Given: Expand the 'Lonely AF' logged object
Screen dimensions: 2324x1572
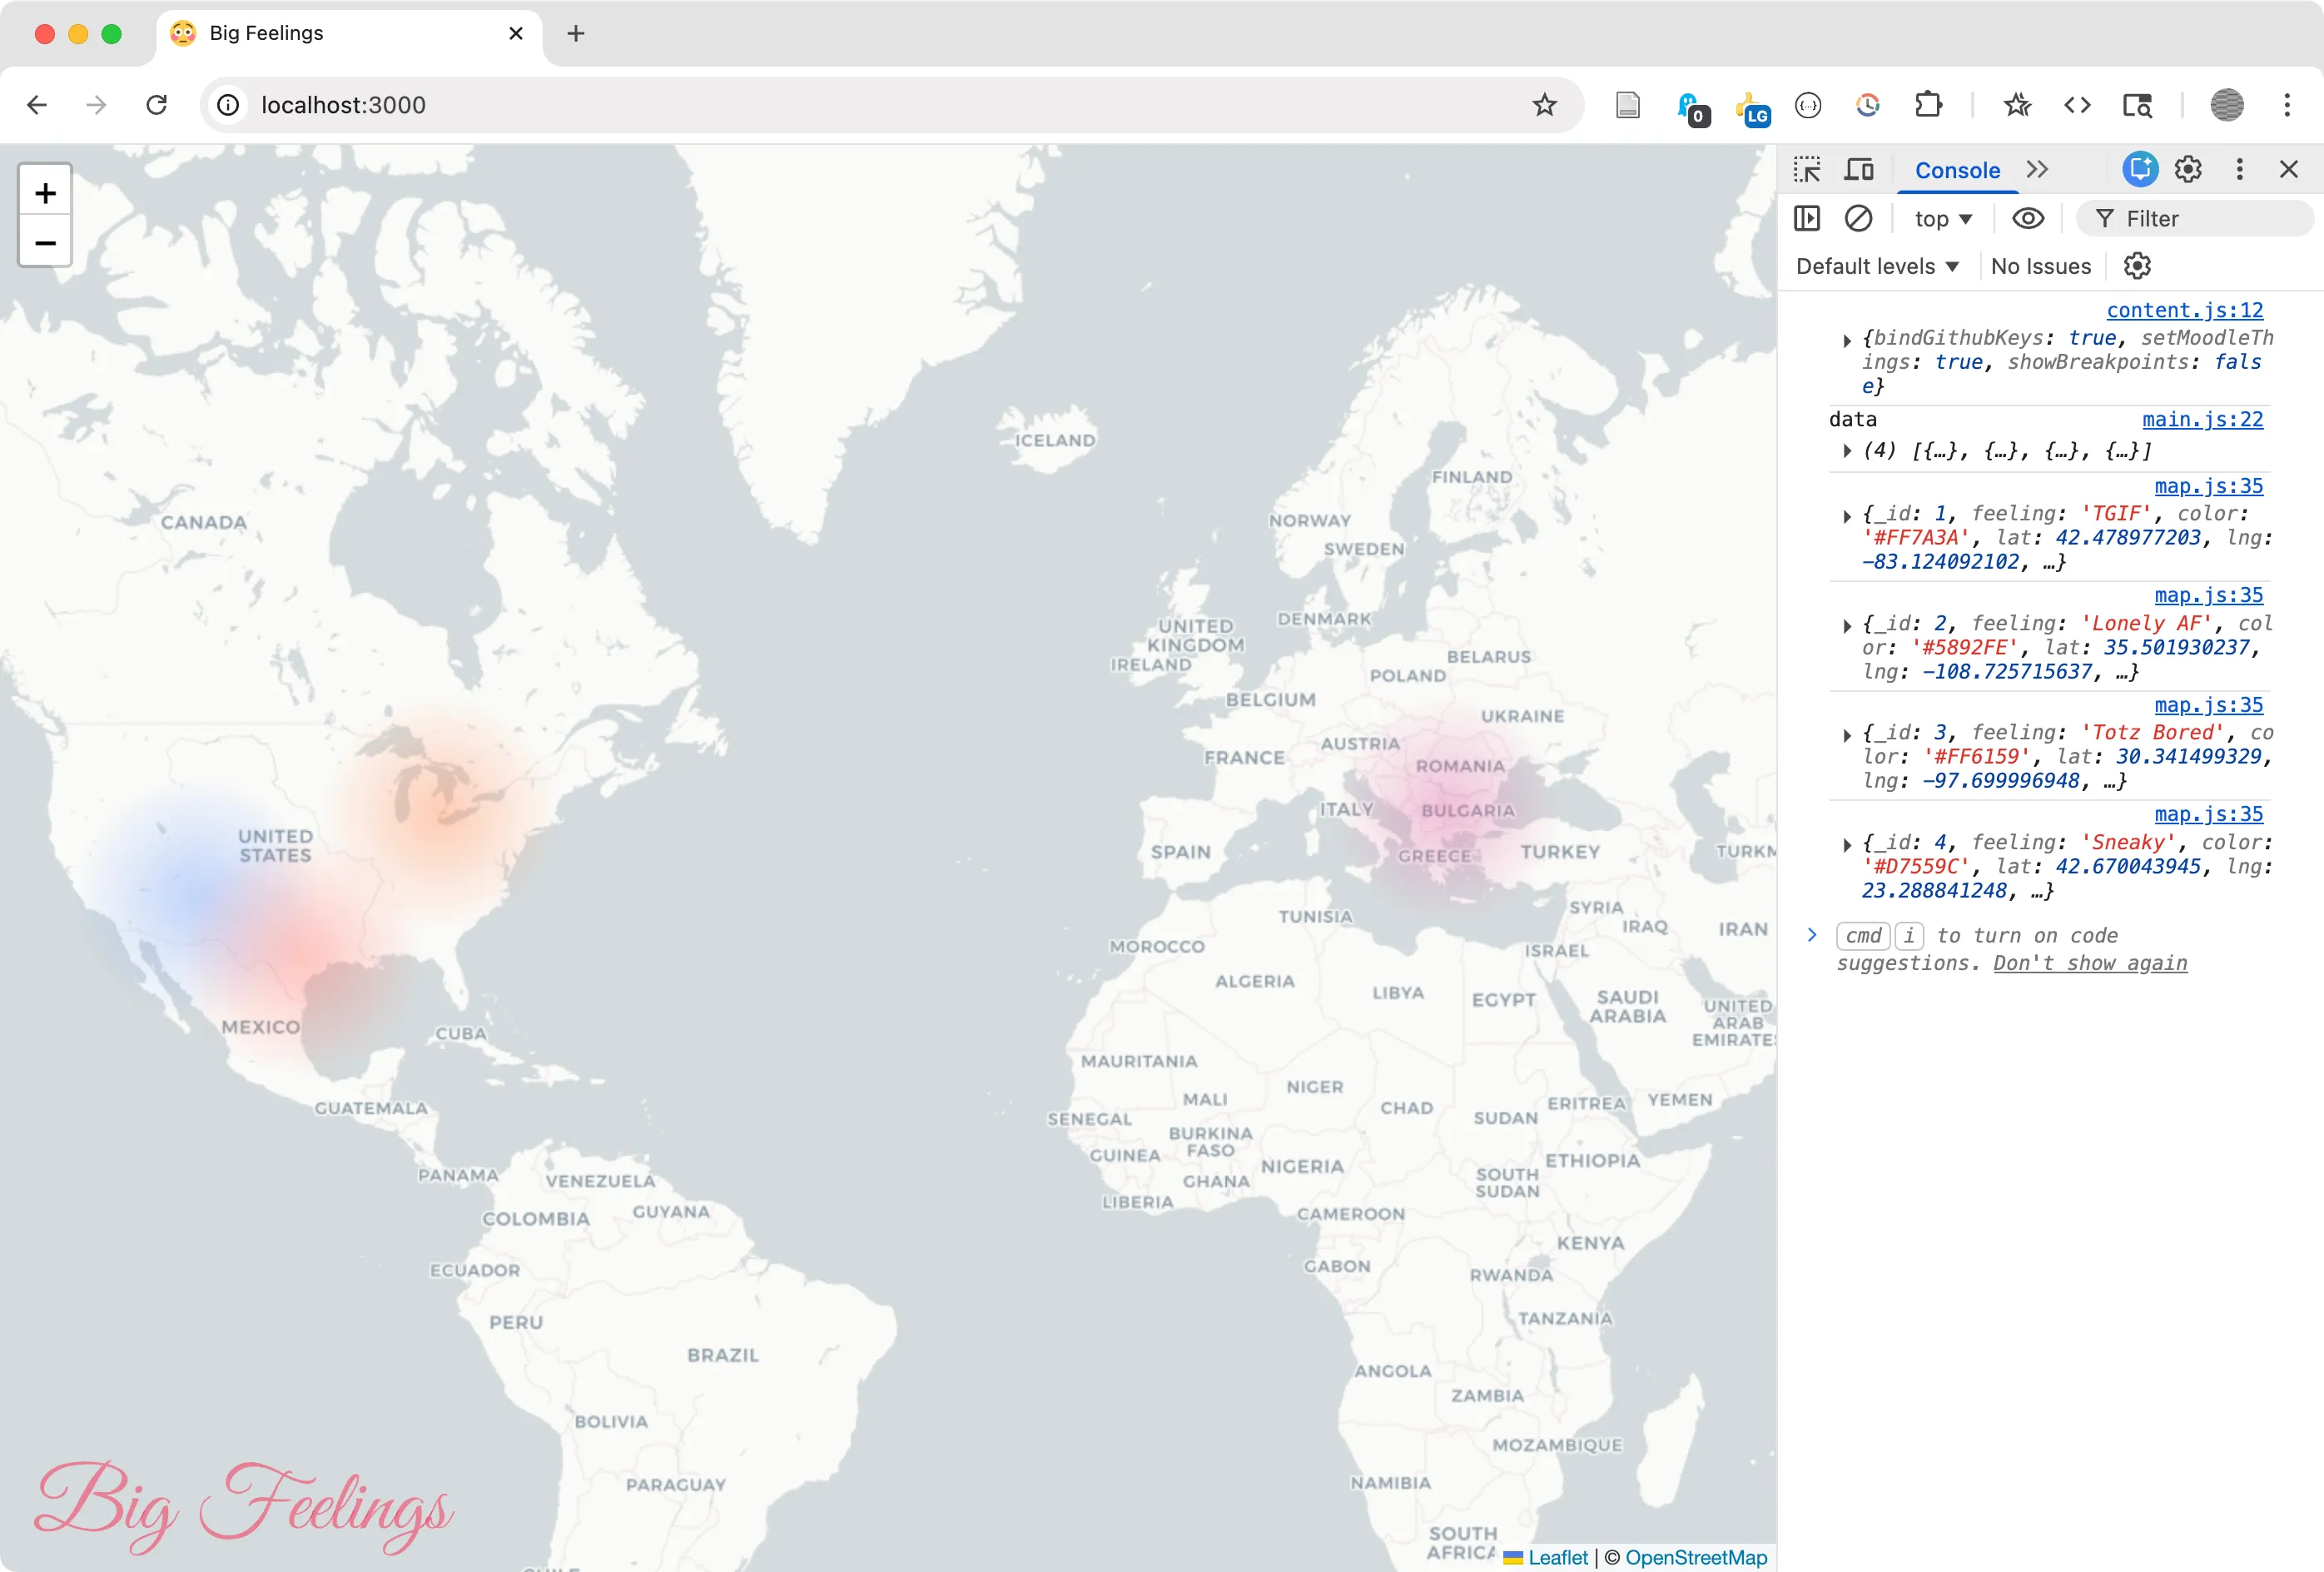Looking at the screenshot, I should 1846,625.
